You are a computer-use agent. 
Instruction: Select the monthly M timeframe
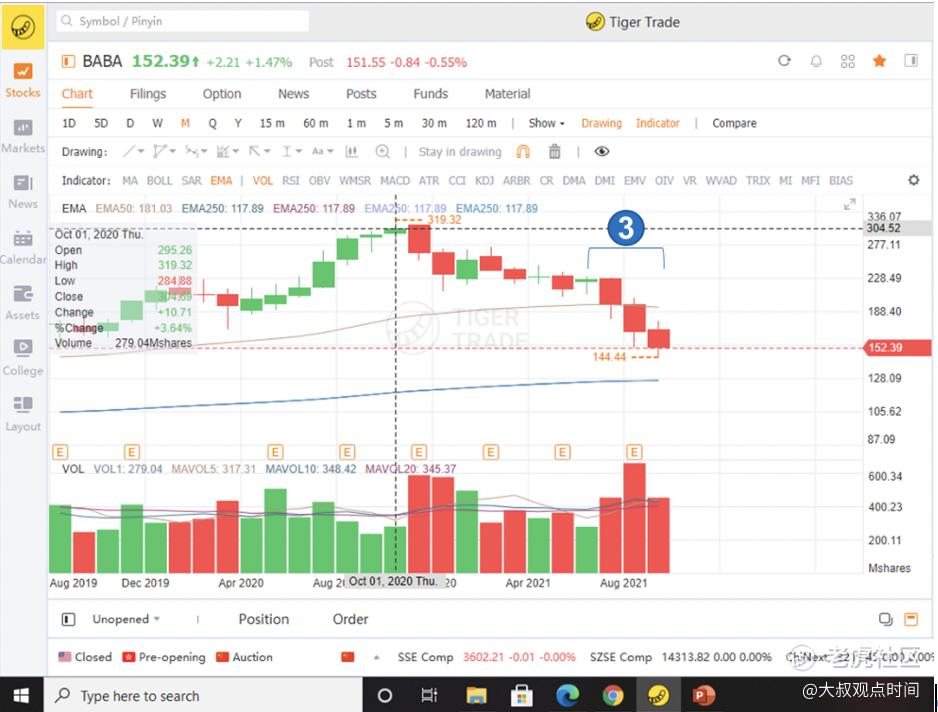(185, 123)
